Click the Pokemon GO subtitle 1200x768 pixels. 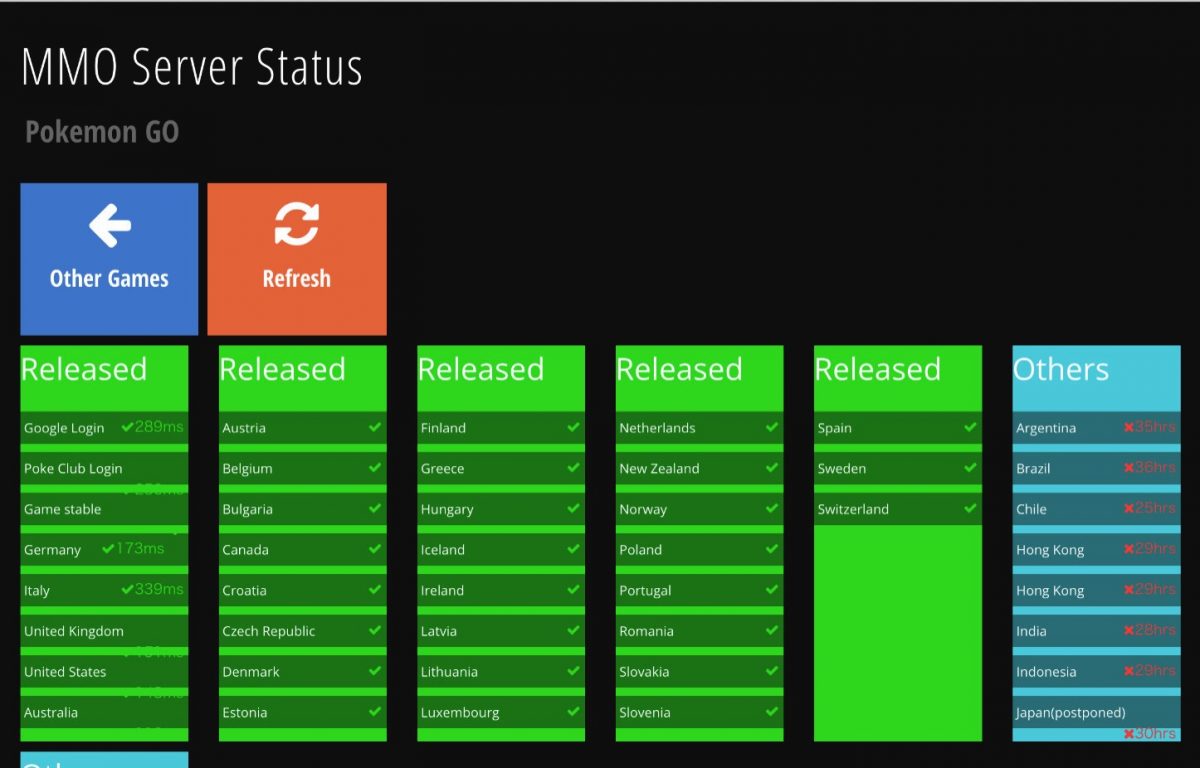[102, 132]
